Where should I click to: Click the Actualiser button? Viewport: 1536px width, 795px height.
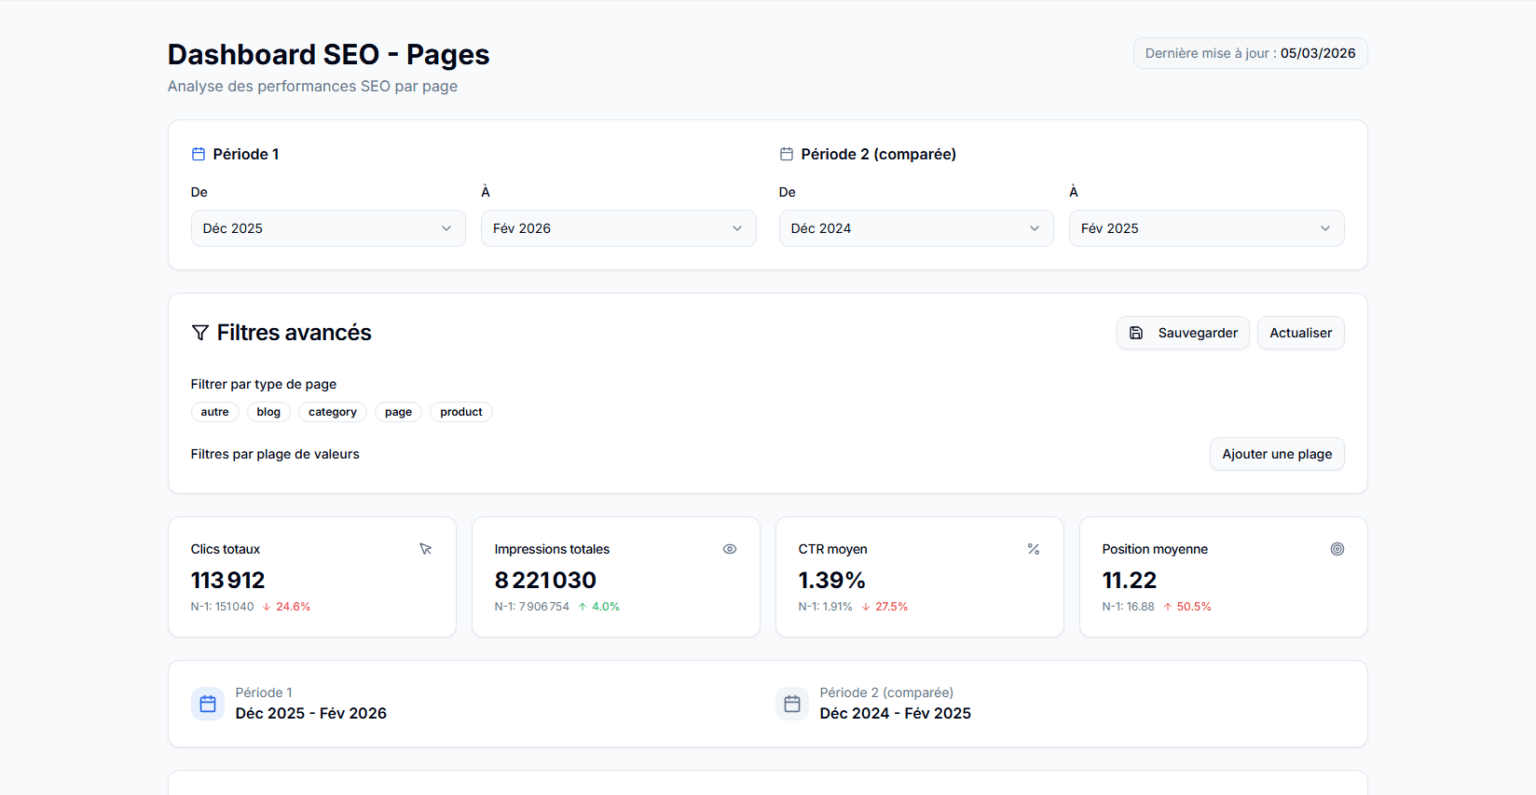pyautogui.click(x=1300, y=333)
